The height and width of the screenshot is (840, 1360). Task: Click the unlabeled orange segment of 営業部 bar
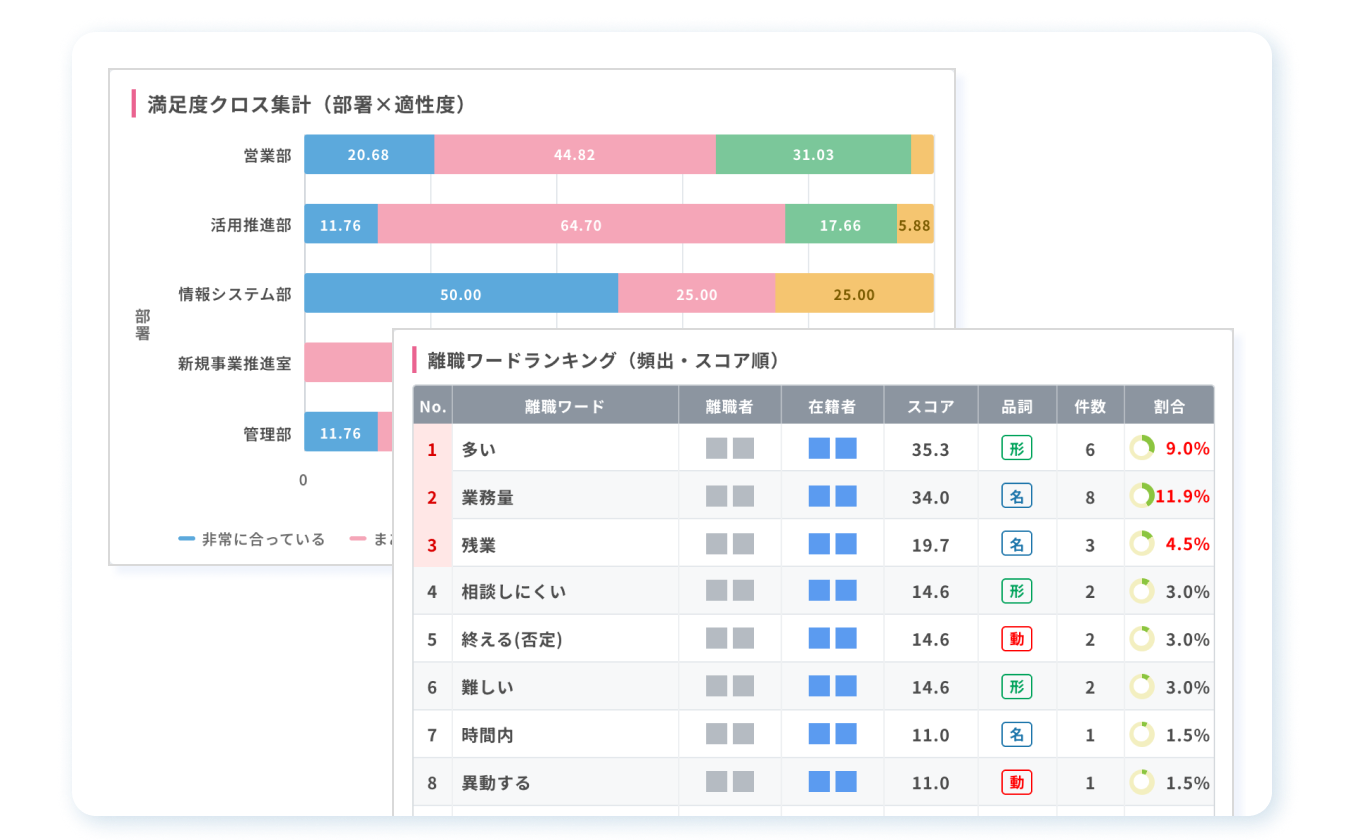(922, 154)
